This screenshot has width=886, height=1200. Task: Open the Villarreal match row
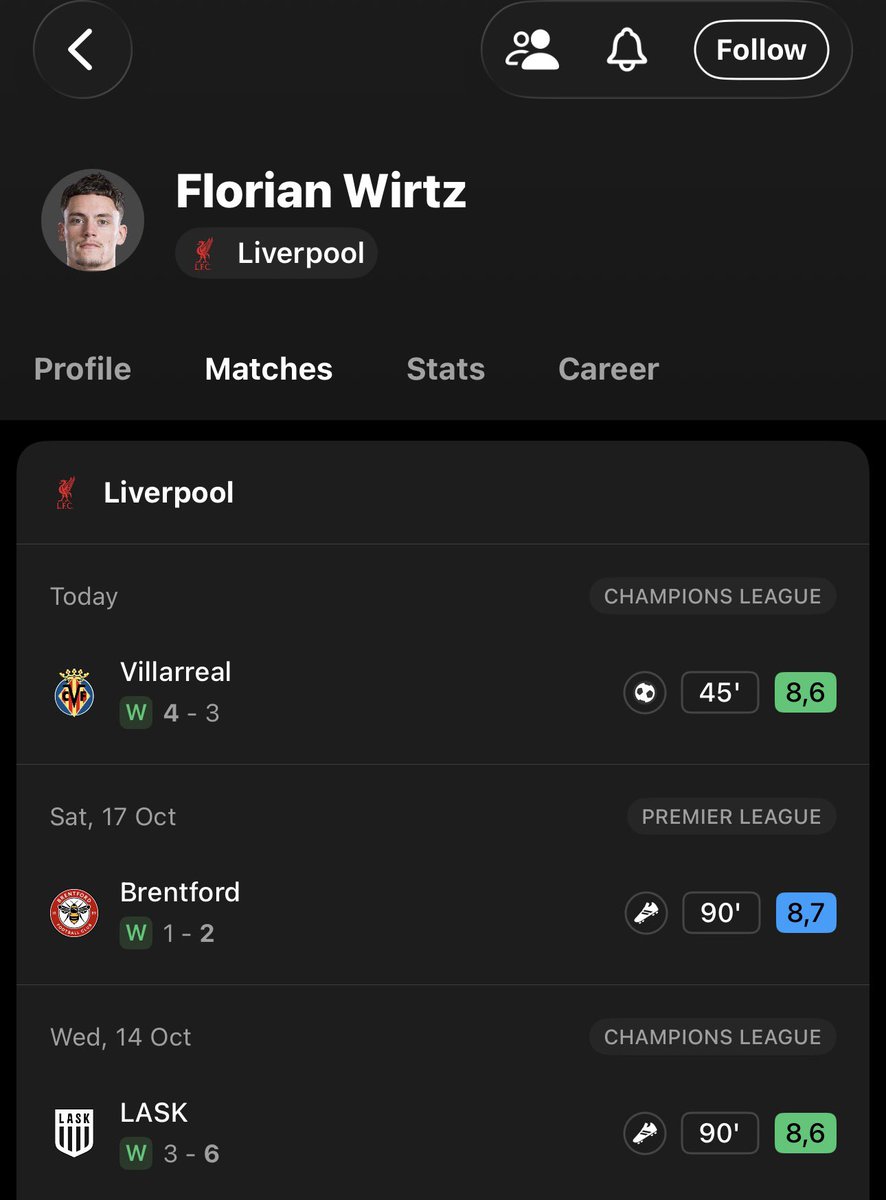point(443,692)
